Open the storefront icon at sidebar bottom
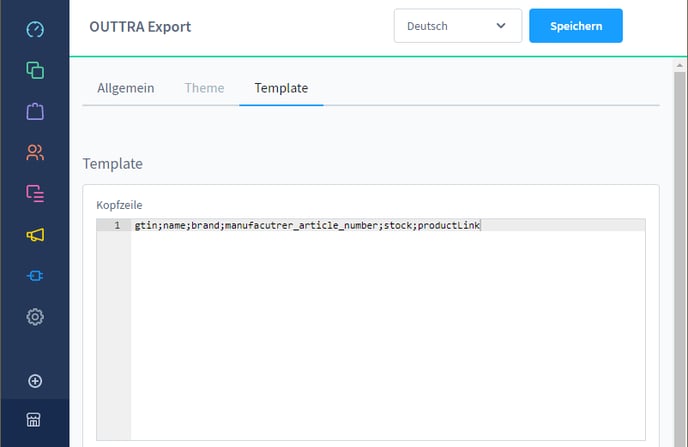688x447 pixels. [33, 420]
